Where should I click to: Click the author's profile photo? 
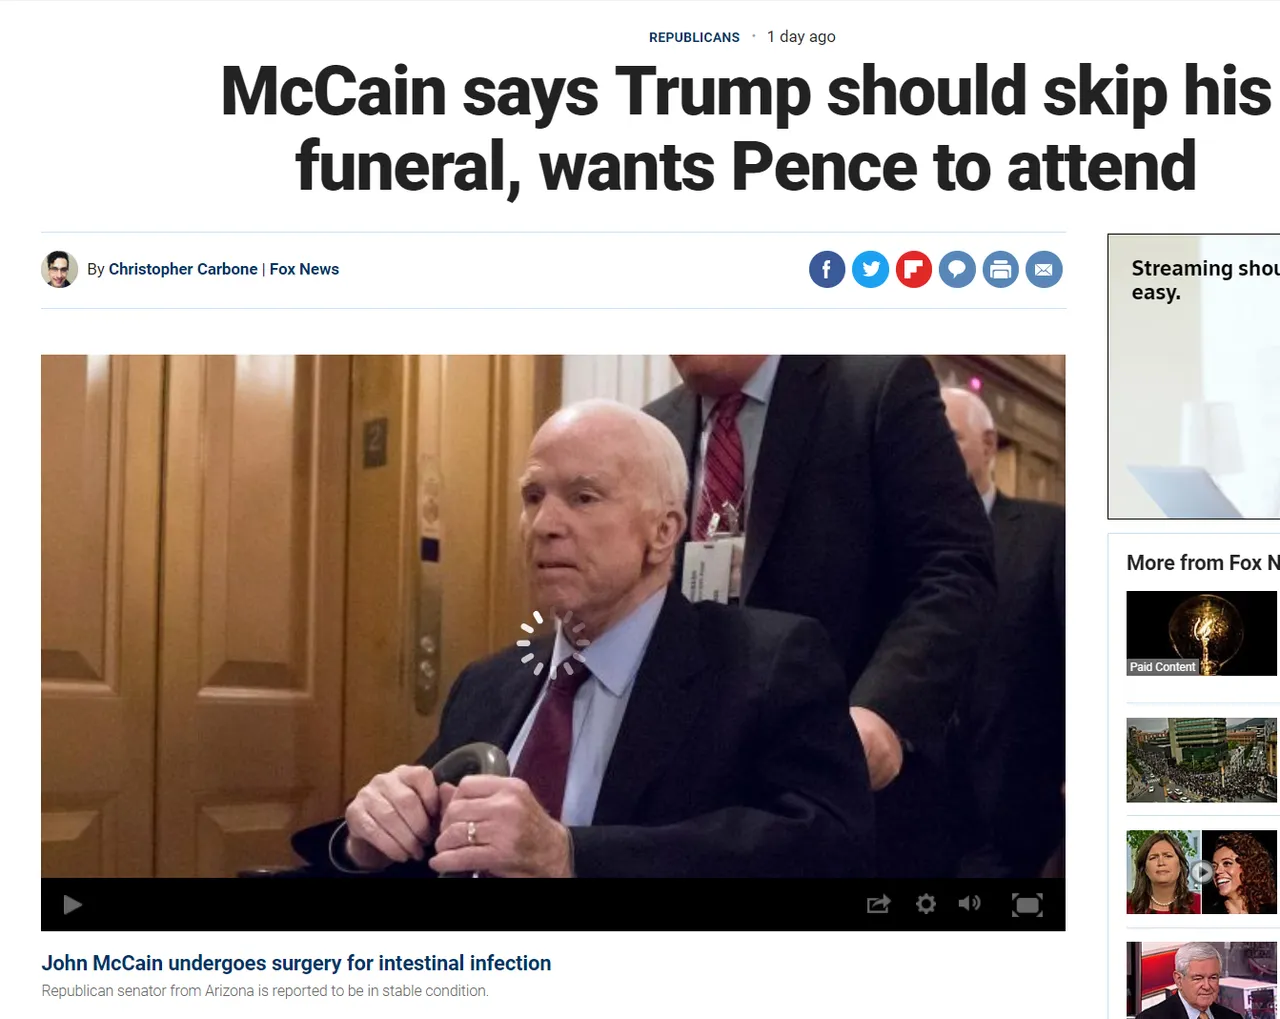click(59, 269)
